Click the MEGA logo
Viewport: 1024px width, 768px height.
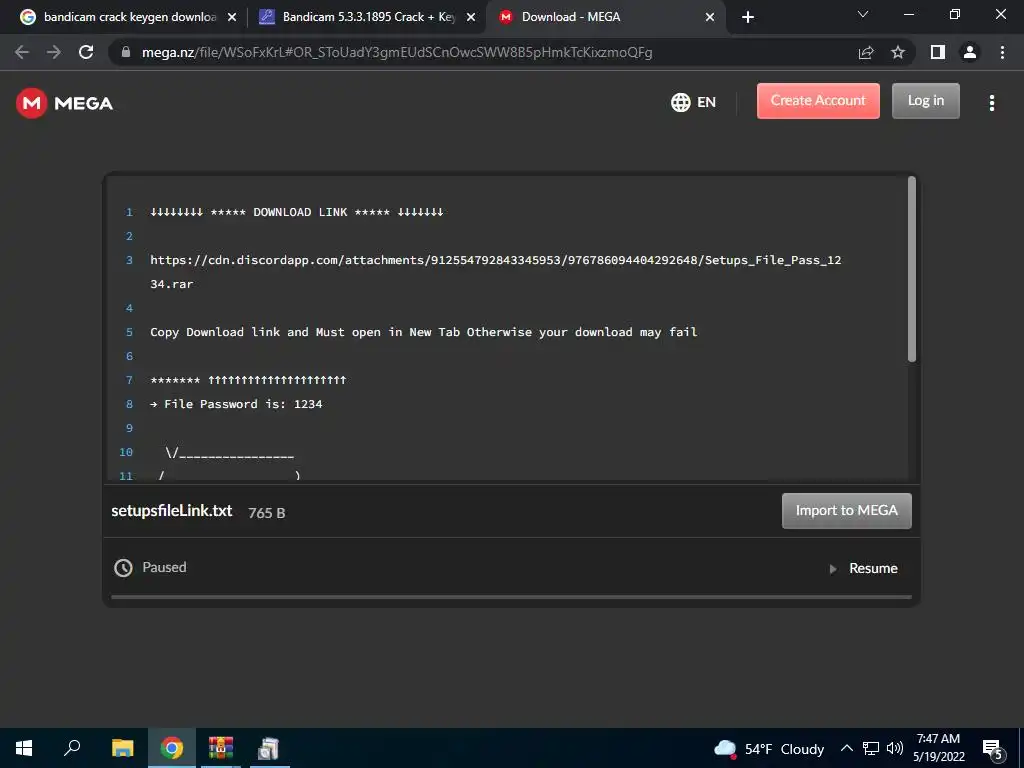click(64, 103)
